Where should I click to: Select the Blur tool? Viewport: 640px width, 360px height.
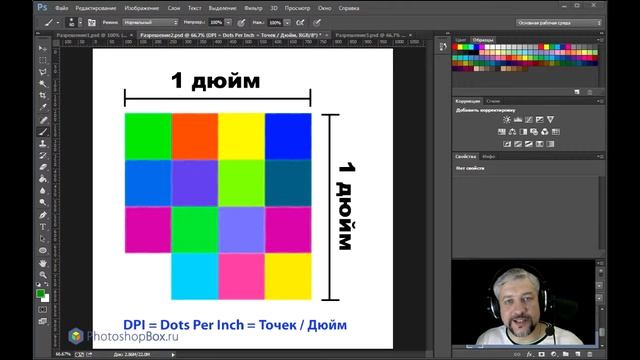(x=42, y=191)
